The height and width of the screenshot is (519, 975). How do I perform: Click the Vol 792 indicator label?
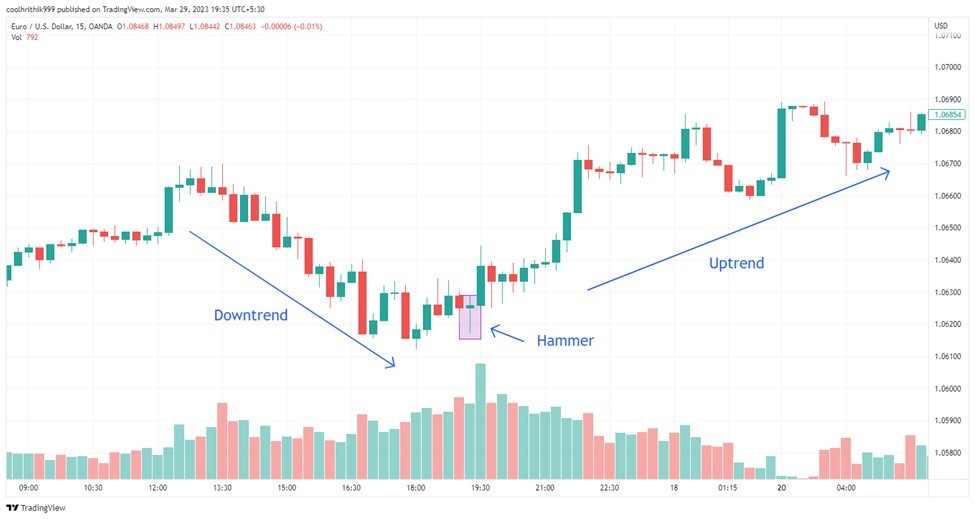pyautogui.click(x=25, y=37)
